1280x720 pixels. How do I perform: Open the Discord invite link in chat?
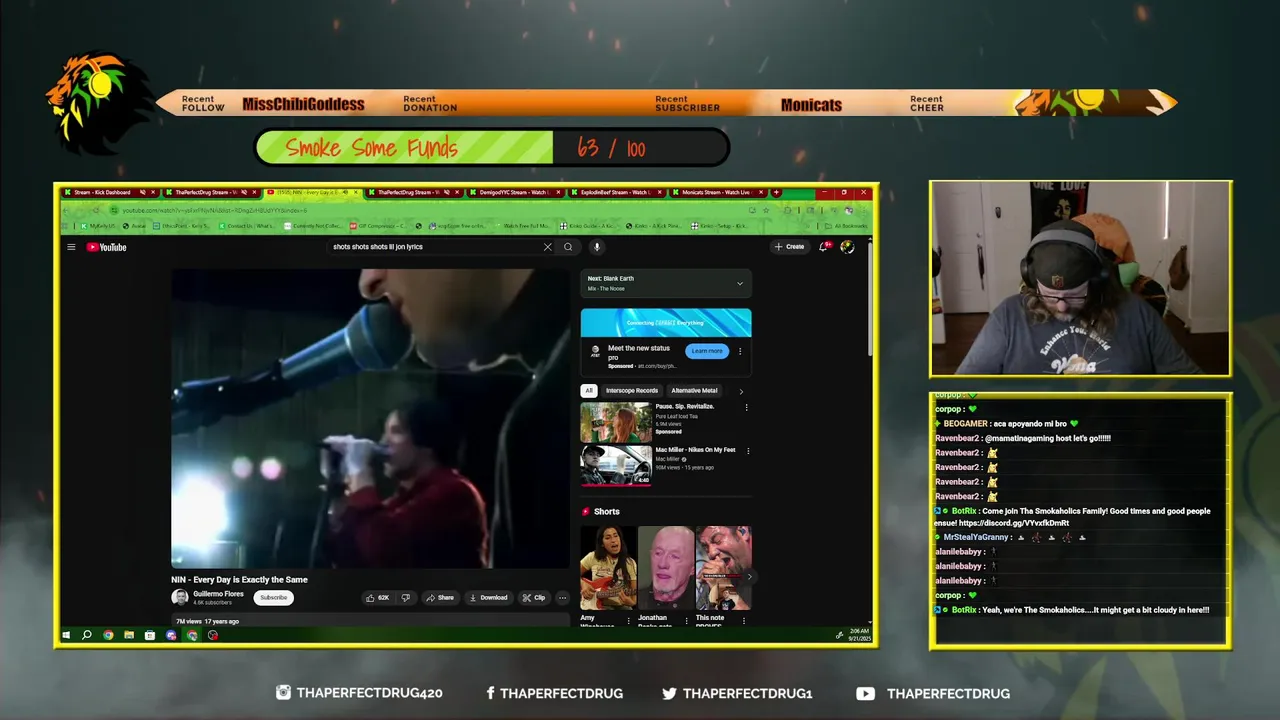tap(1013, 523)
